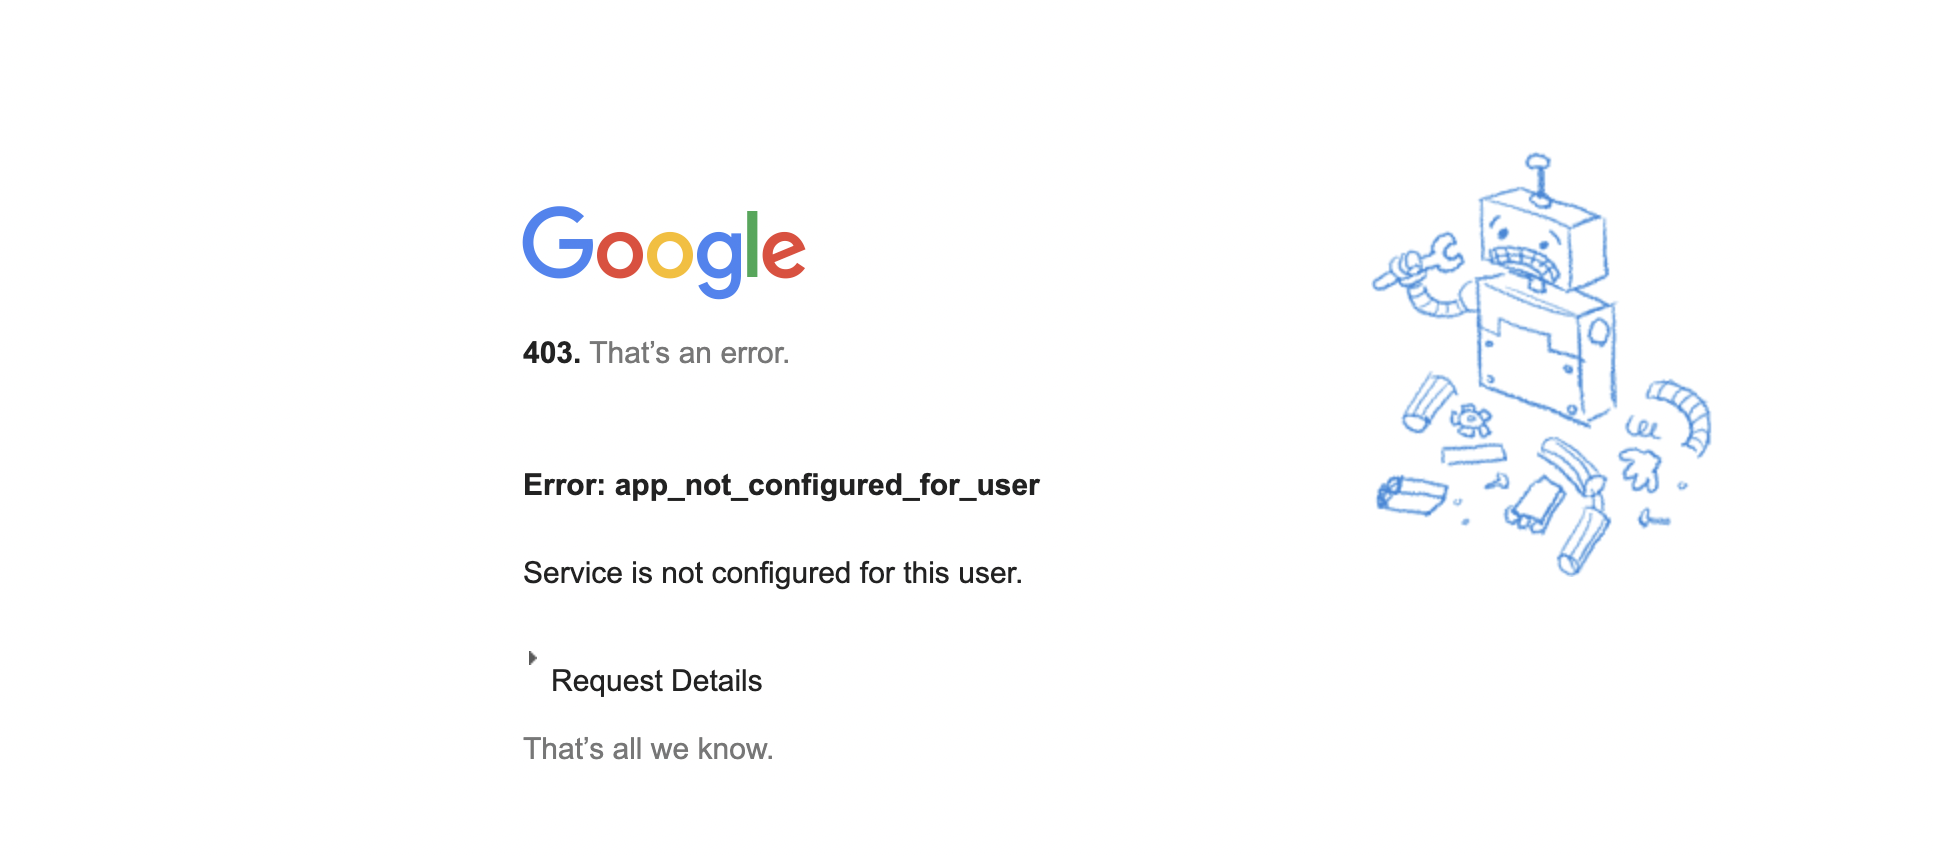Click the 403 error code text
The width and height of the screenshot is (1933, 856).
pyautogui.click(x=551, y=353)
